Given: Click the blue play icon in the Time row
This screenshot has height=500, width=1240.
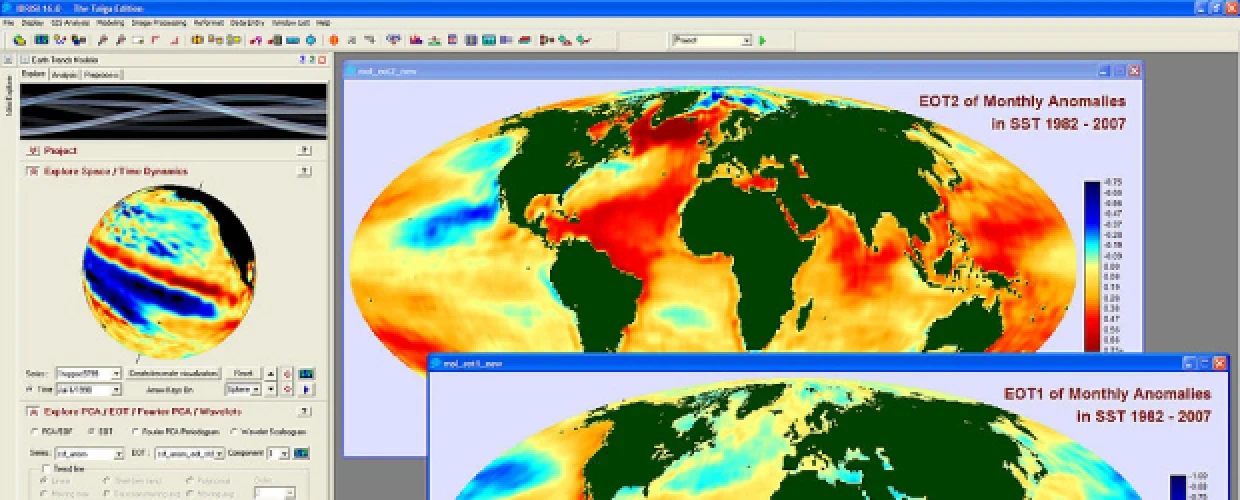Looking at the screenshot, I should 307,389.
